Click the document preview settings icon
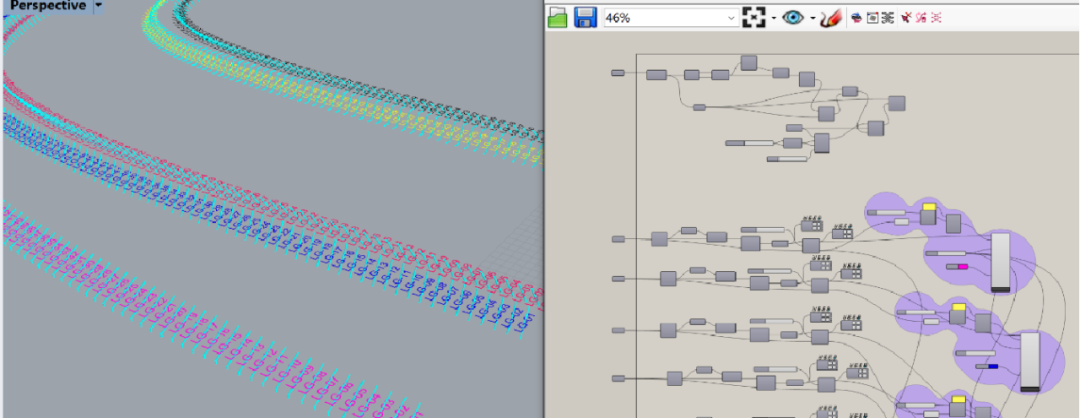Viewport: 1080px width, 418px height. [887, 18]
